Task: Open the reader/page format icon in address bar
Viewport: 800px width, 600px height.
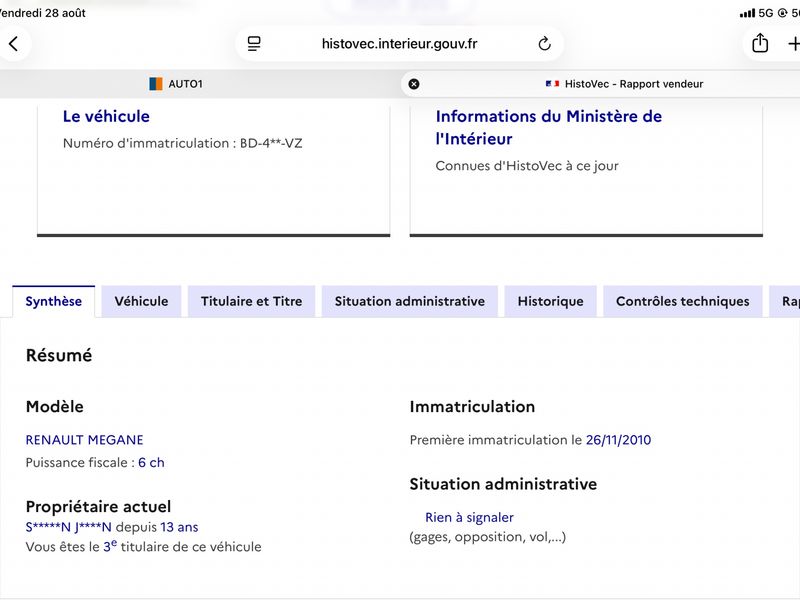Action: click(x=254, y=44)
